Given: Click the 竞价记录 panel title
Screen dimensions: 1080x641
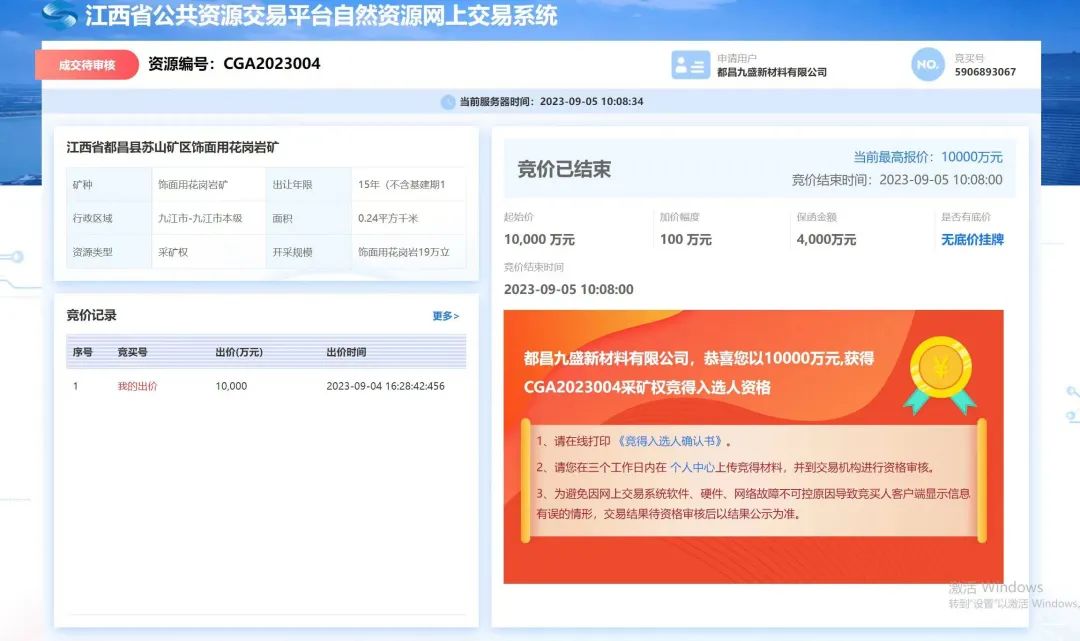Looking at the screenshot, I should tap(92, 315).
